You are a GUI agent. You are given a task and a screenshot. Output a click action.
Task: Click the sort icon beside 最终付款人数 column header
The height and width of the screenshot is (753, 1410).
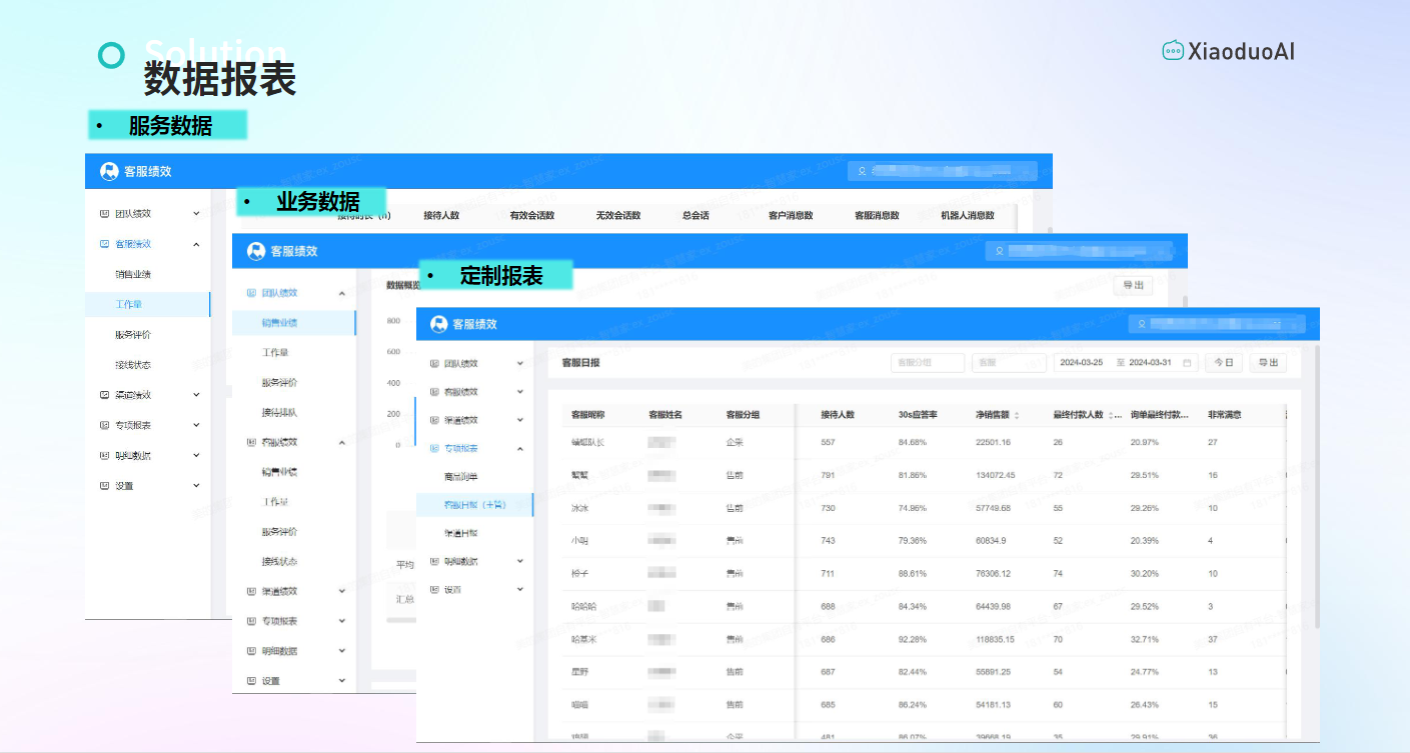pyautogui.click(x=1111, y=415)
